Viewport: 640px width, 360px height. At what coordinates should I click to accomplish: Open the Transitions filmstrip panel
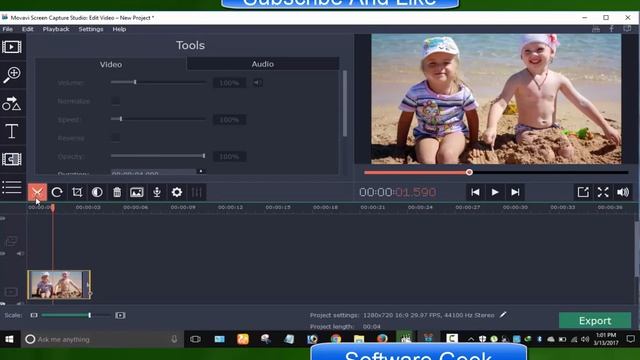coord(12,159)
